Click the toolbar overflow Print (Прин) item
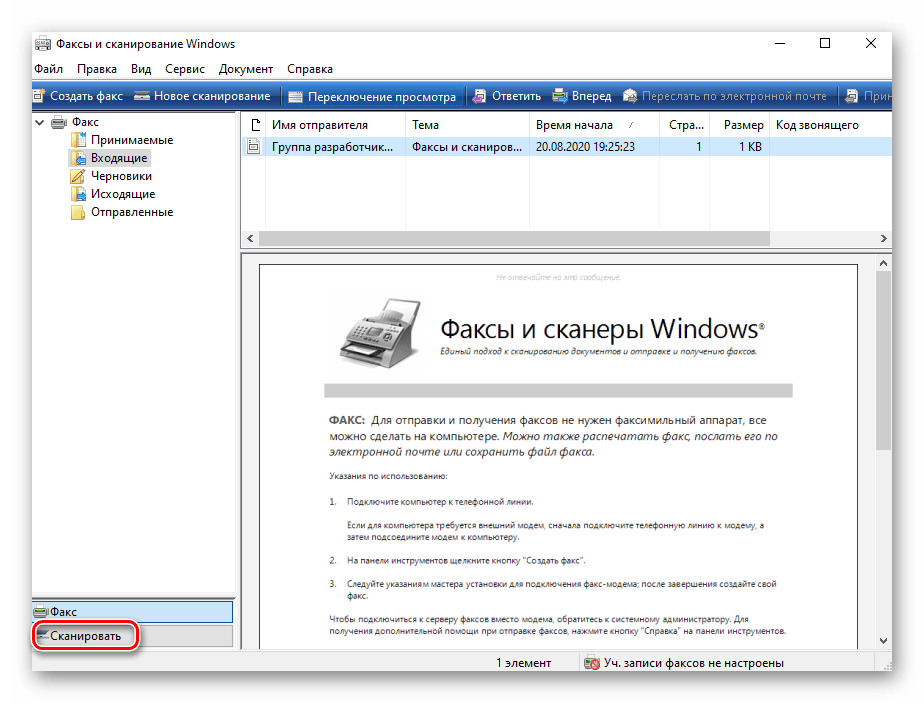This screenshot has height=703, width=924. pos(868,96)
